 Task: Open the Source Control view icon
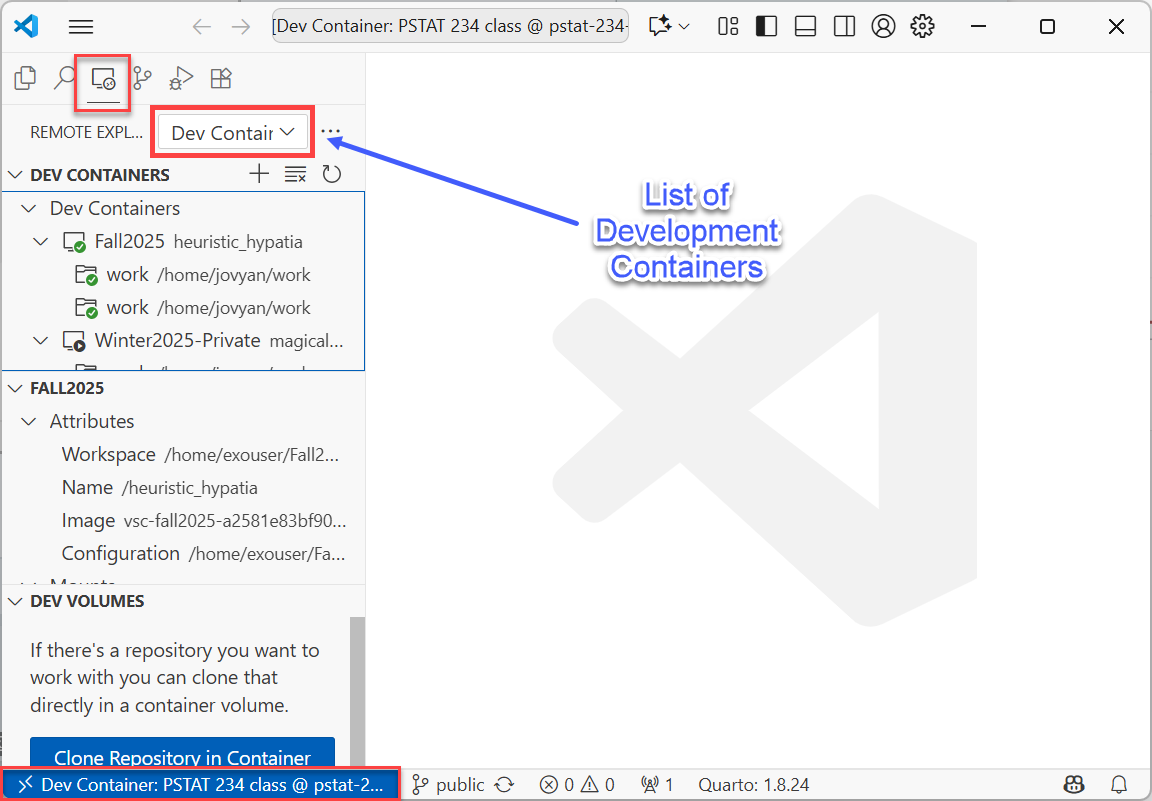[143, 78]
